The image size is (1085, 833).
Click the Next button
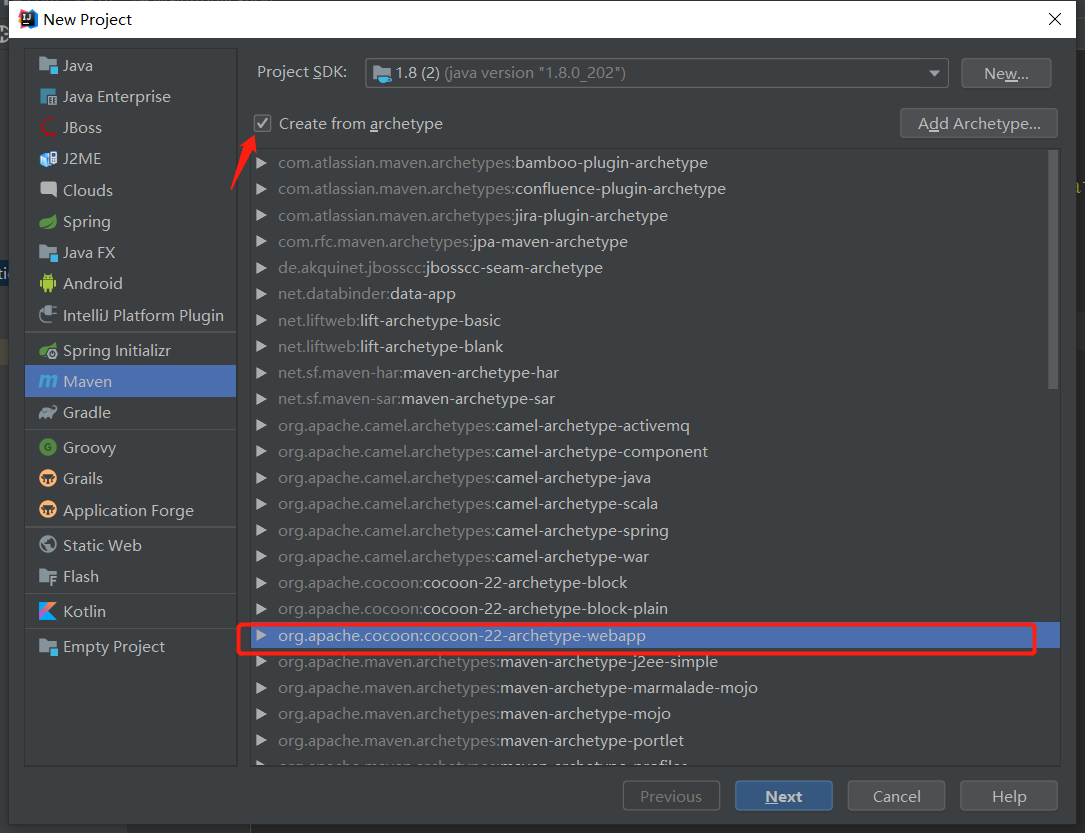point(783,796)
